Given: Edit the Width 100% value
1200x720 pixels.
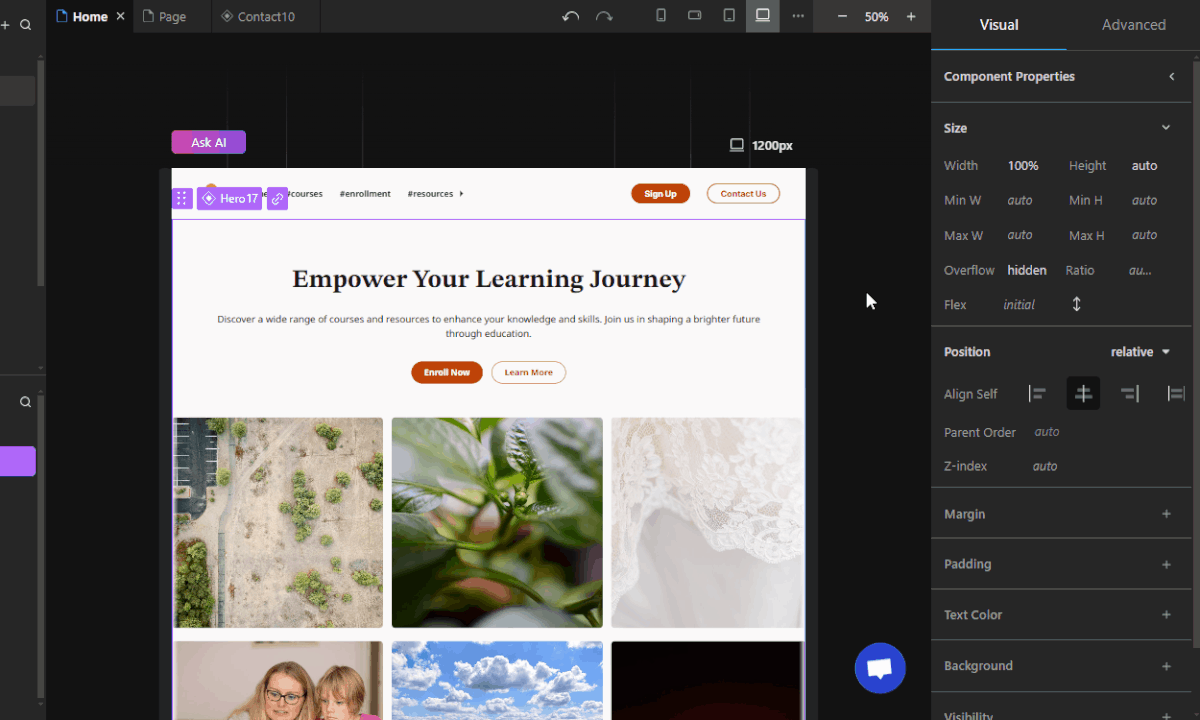Looking at the screenshot, I should 1023,166.
